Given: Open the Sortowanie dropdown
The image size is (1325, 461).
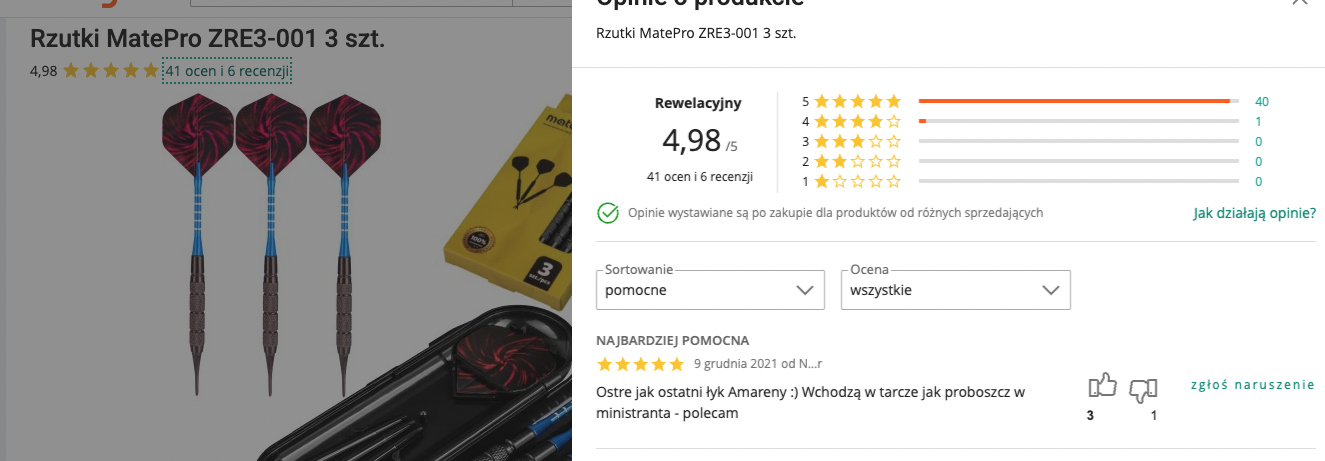Looking at the screenshot, I should pyautogui.click(x=710, y=290).
